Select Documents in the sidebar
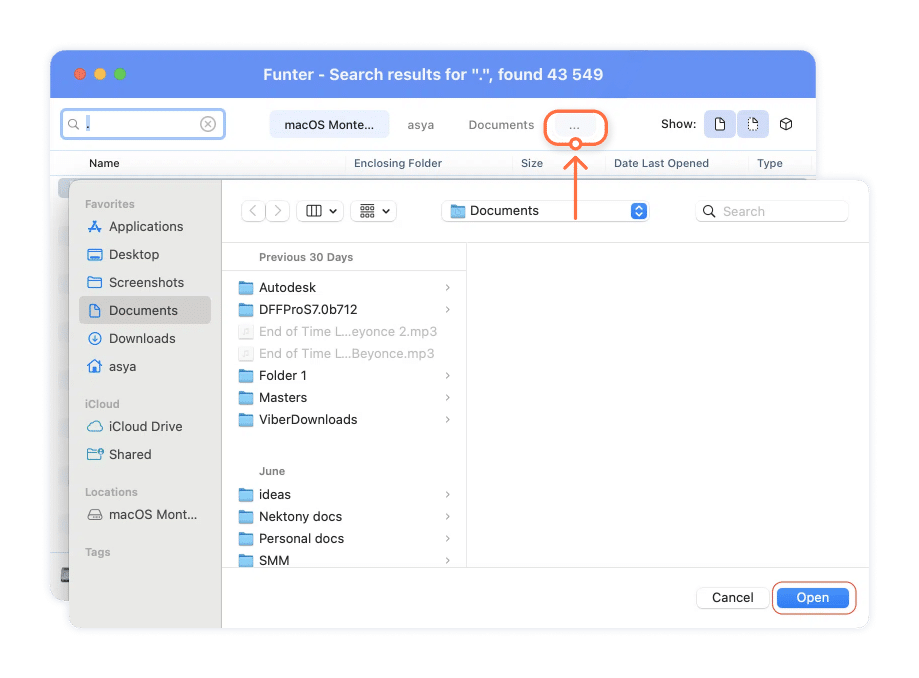The image size is (919, 678). pyautogui.click(x=145, y=311)
